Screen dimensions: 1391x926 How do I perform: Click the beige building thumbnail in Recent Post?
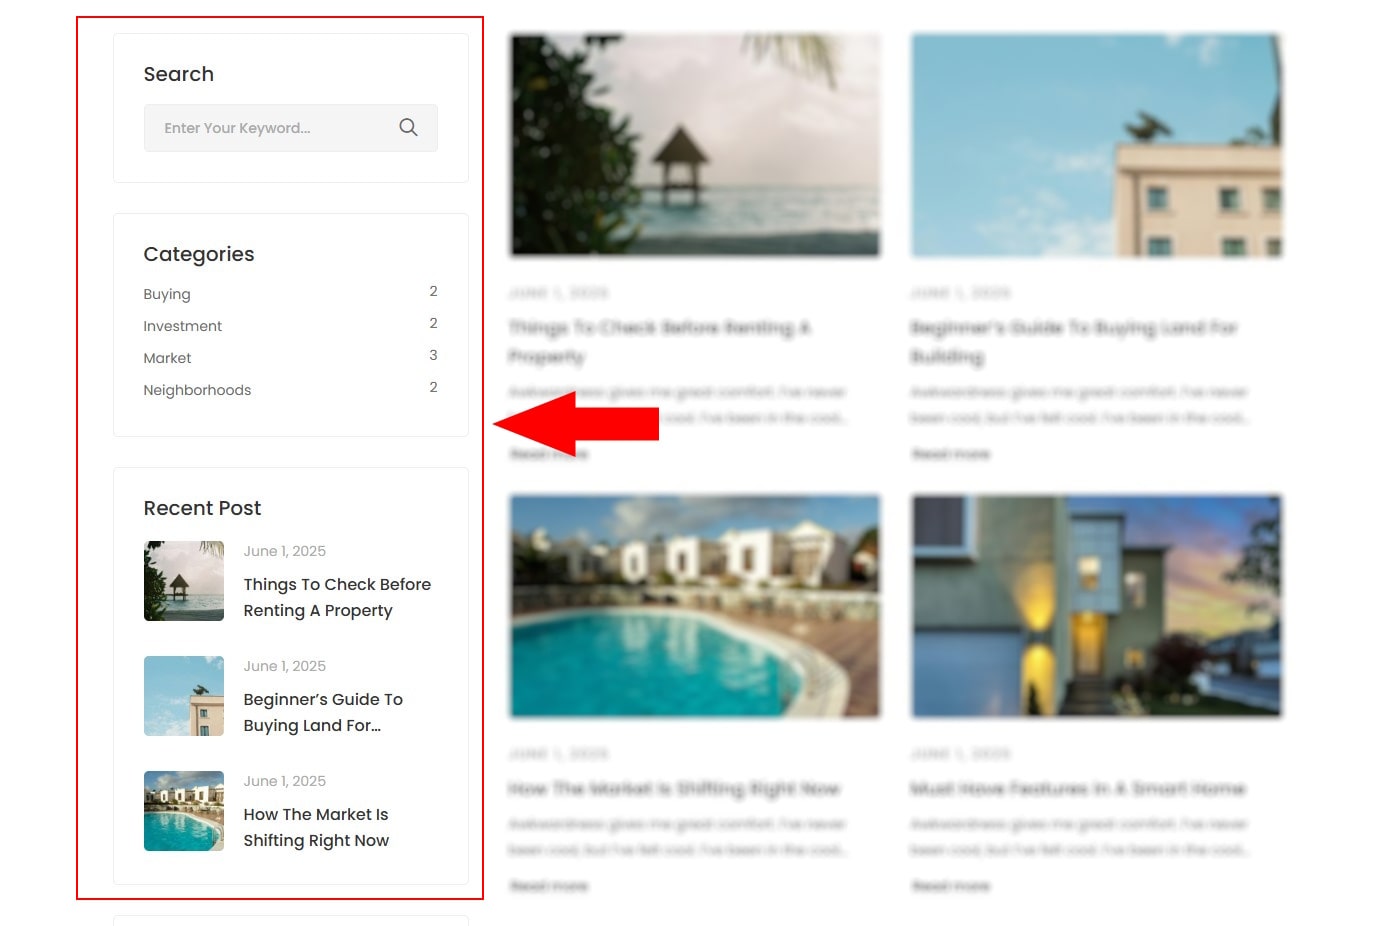click(x=184, y=696)
